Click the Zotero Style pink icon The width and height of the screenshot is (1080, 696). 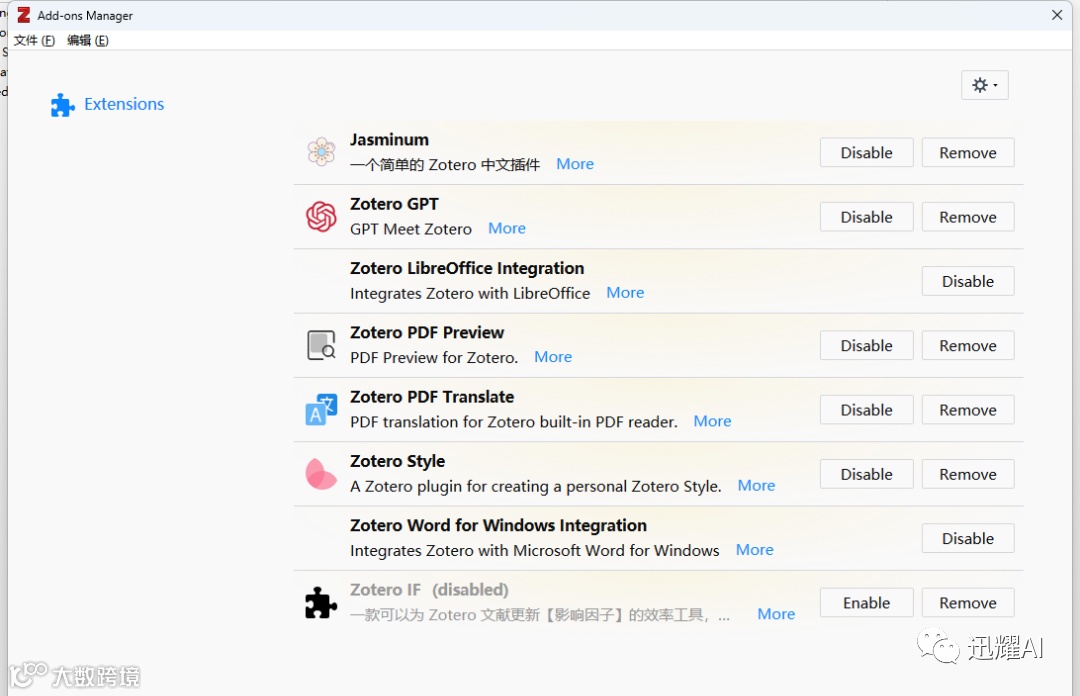(x=321, y=474)
